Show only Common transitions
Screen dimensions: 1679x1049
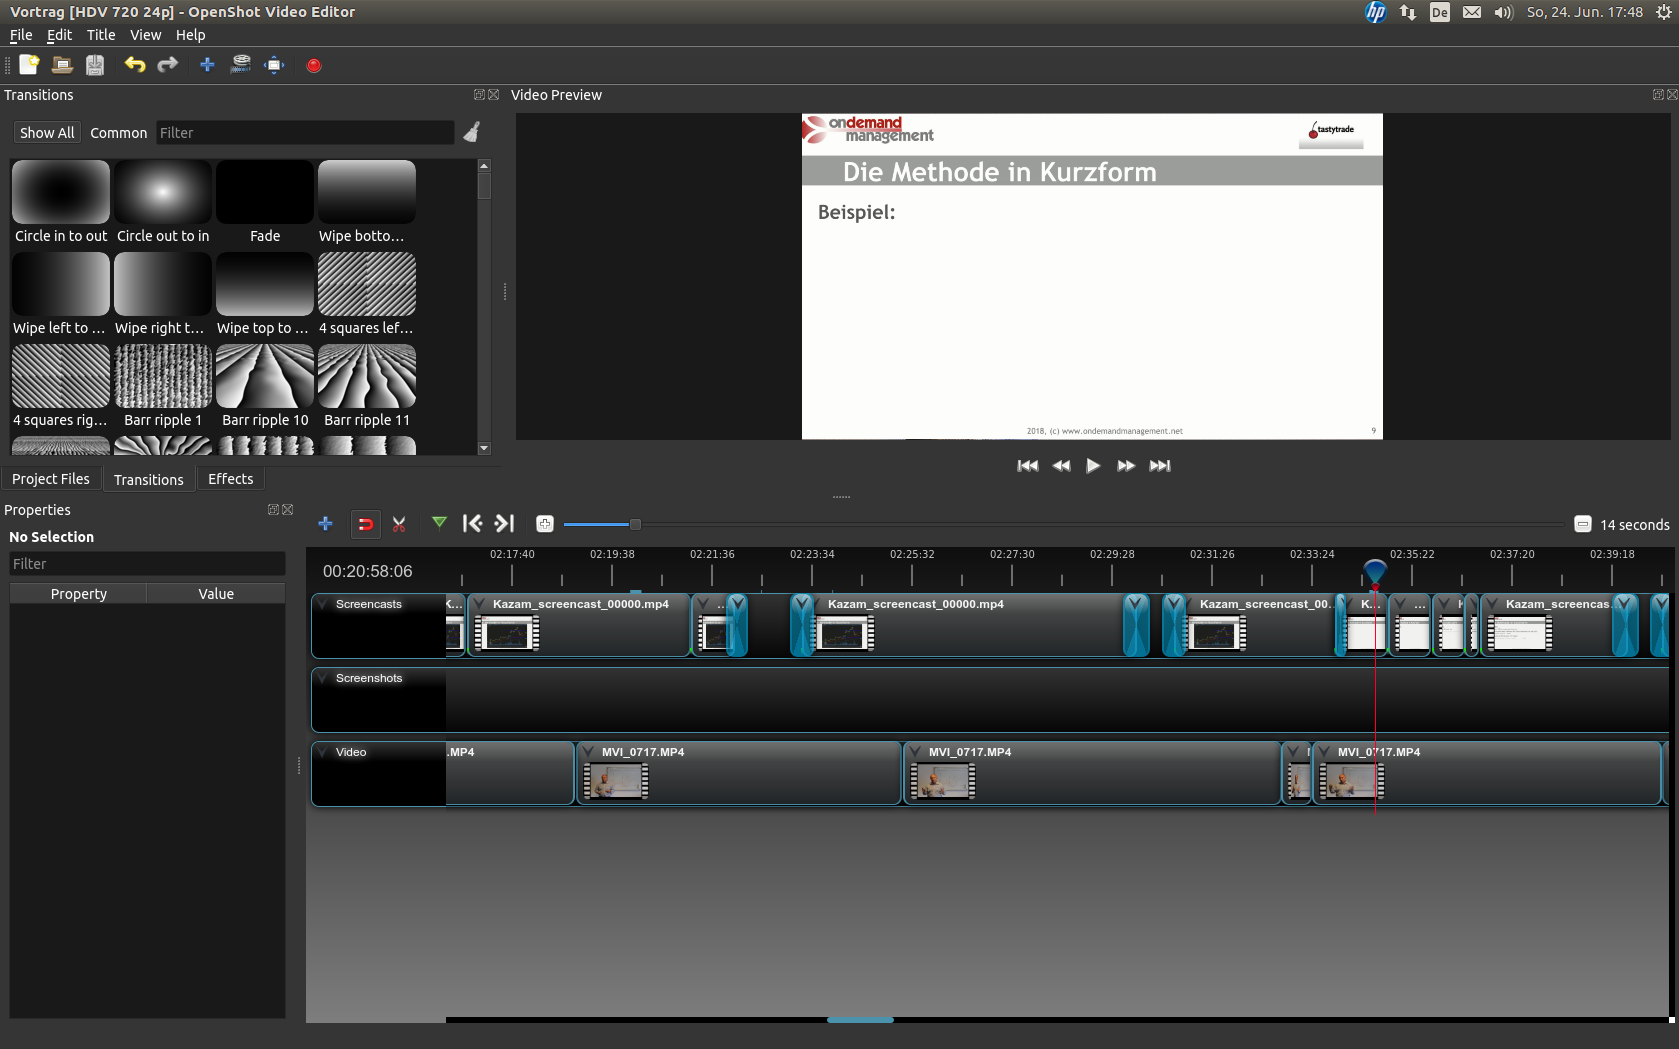click(x=118, y=133)
